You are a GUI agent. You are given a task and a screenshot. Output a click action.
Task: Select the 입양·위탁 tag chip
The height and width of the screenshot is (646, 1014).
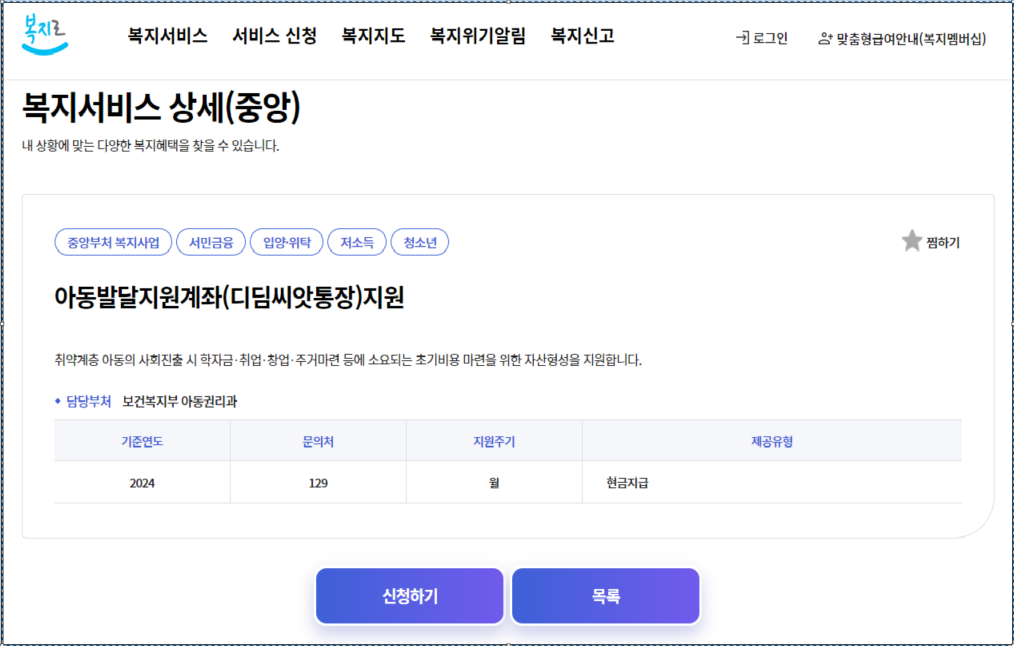[288, 242]
